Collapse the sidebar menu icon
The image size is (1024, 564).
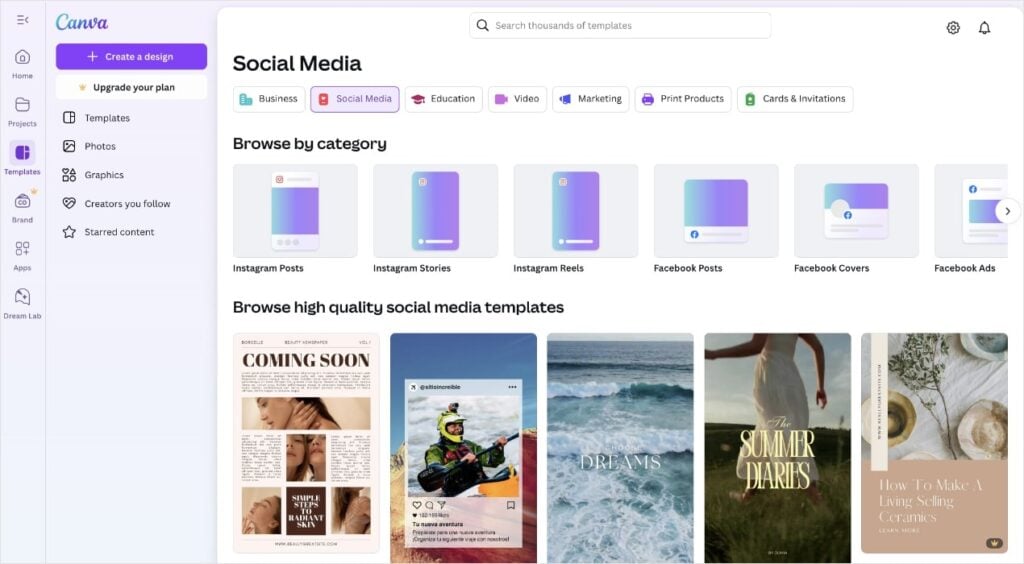(23, 20)
